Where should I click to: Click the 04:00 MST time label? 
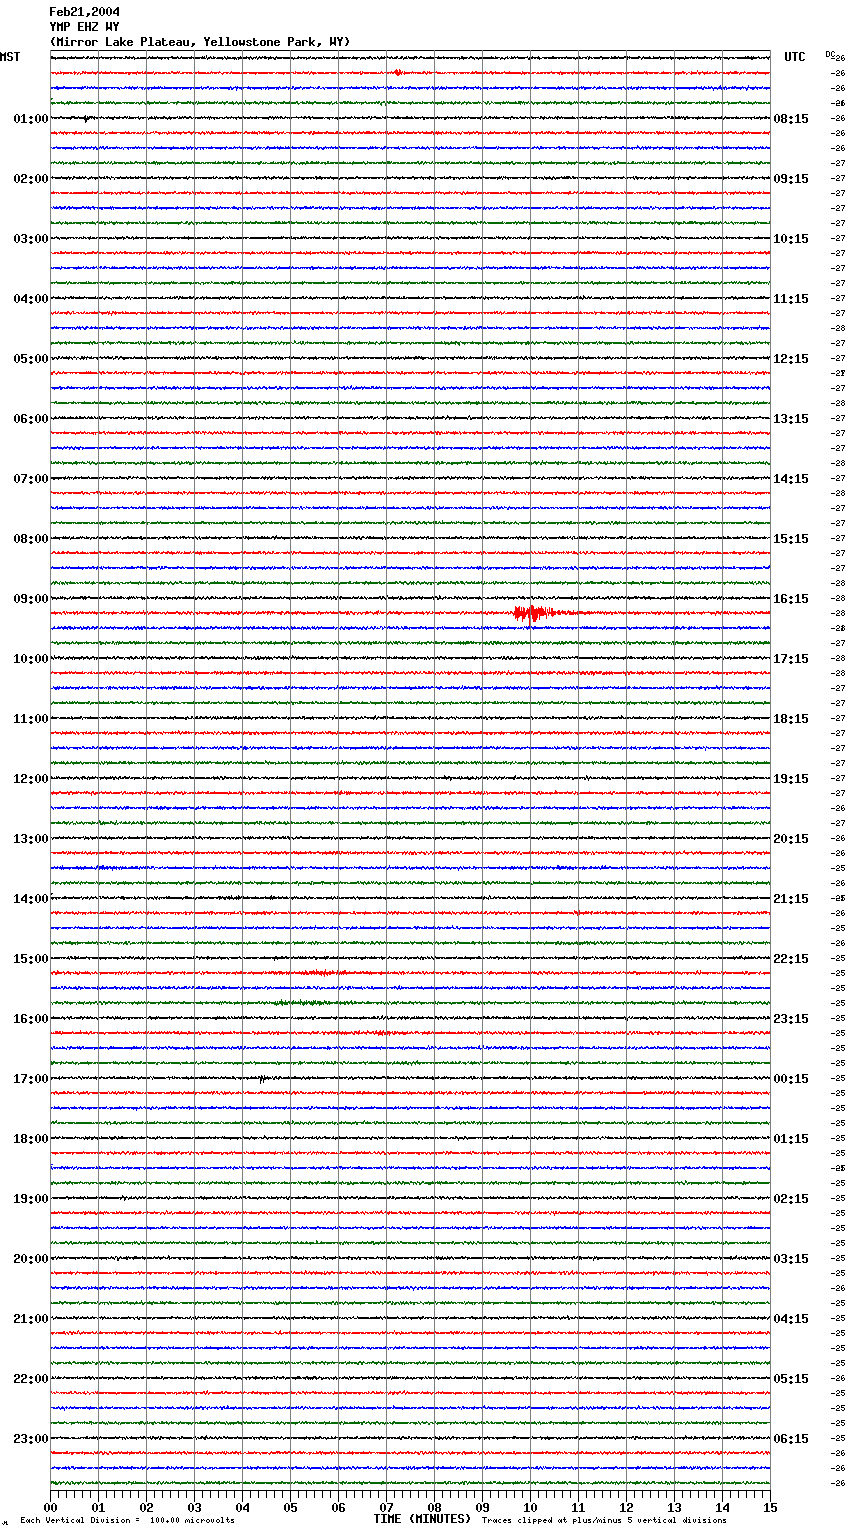31,299
